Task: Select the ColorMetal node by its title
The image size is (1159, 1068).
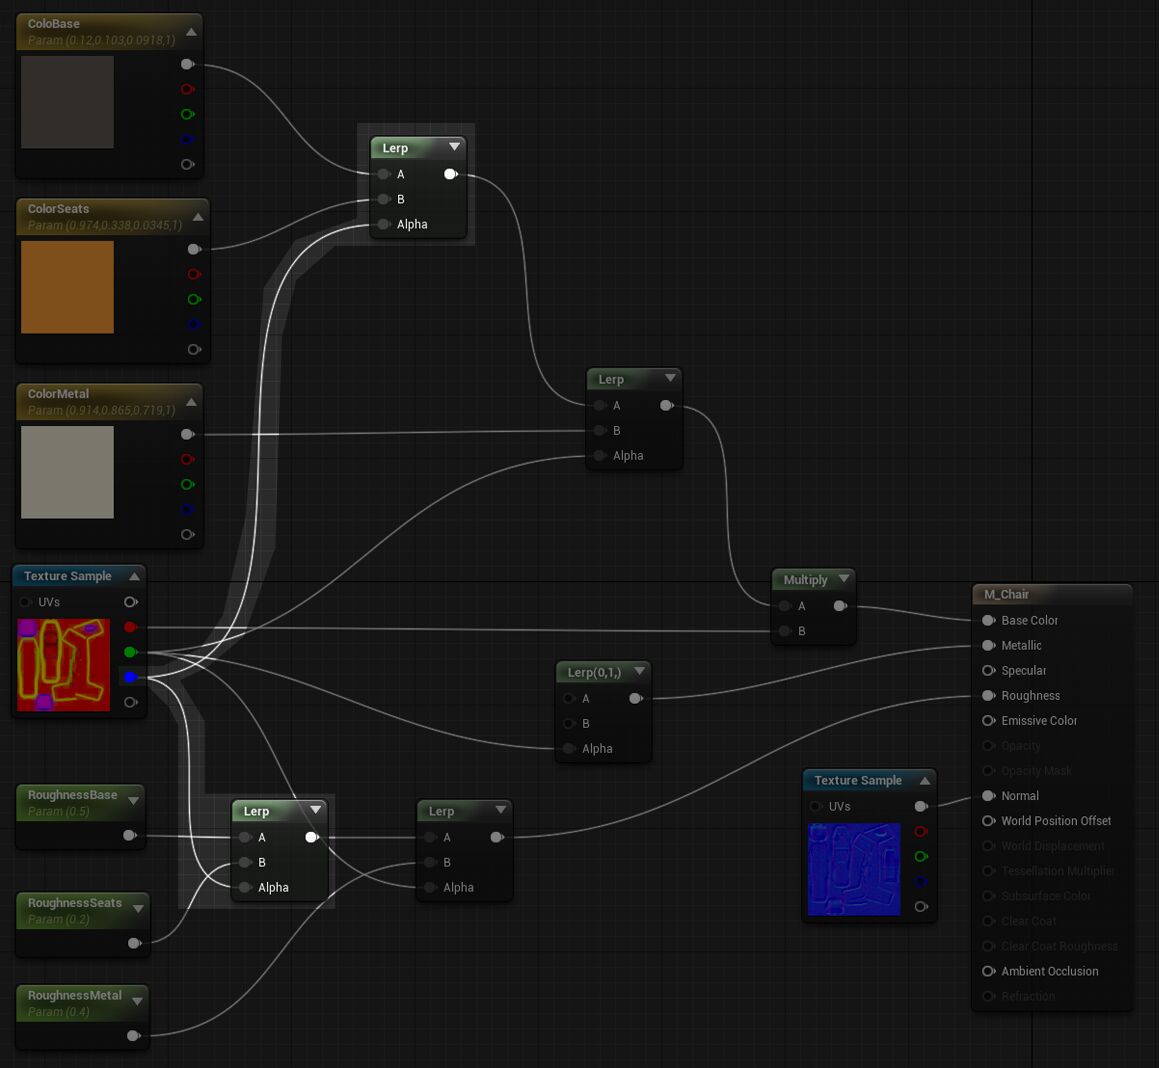Action: (x=58, y=394)
